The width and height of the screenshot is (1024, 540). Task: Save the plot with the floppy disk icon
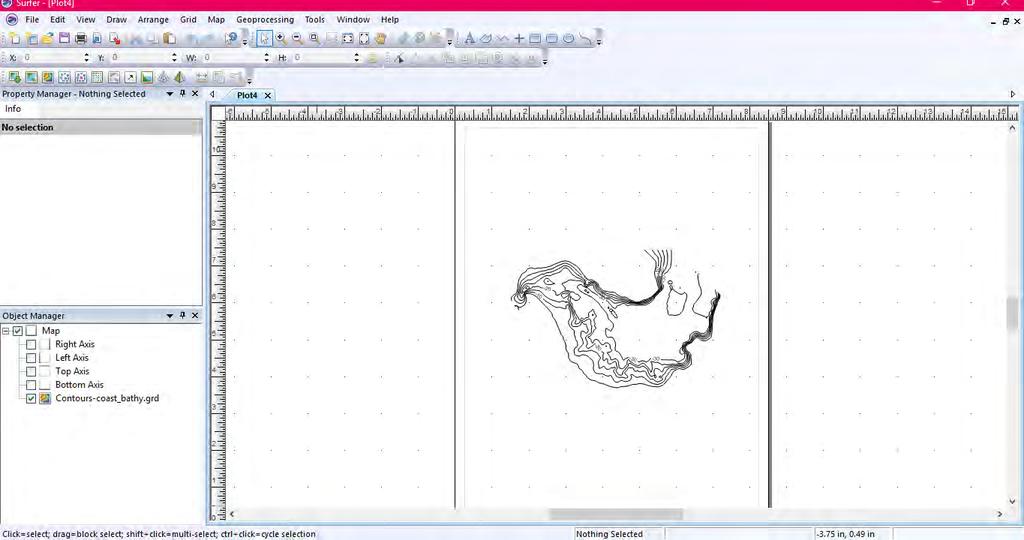pos(64,39)
